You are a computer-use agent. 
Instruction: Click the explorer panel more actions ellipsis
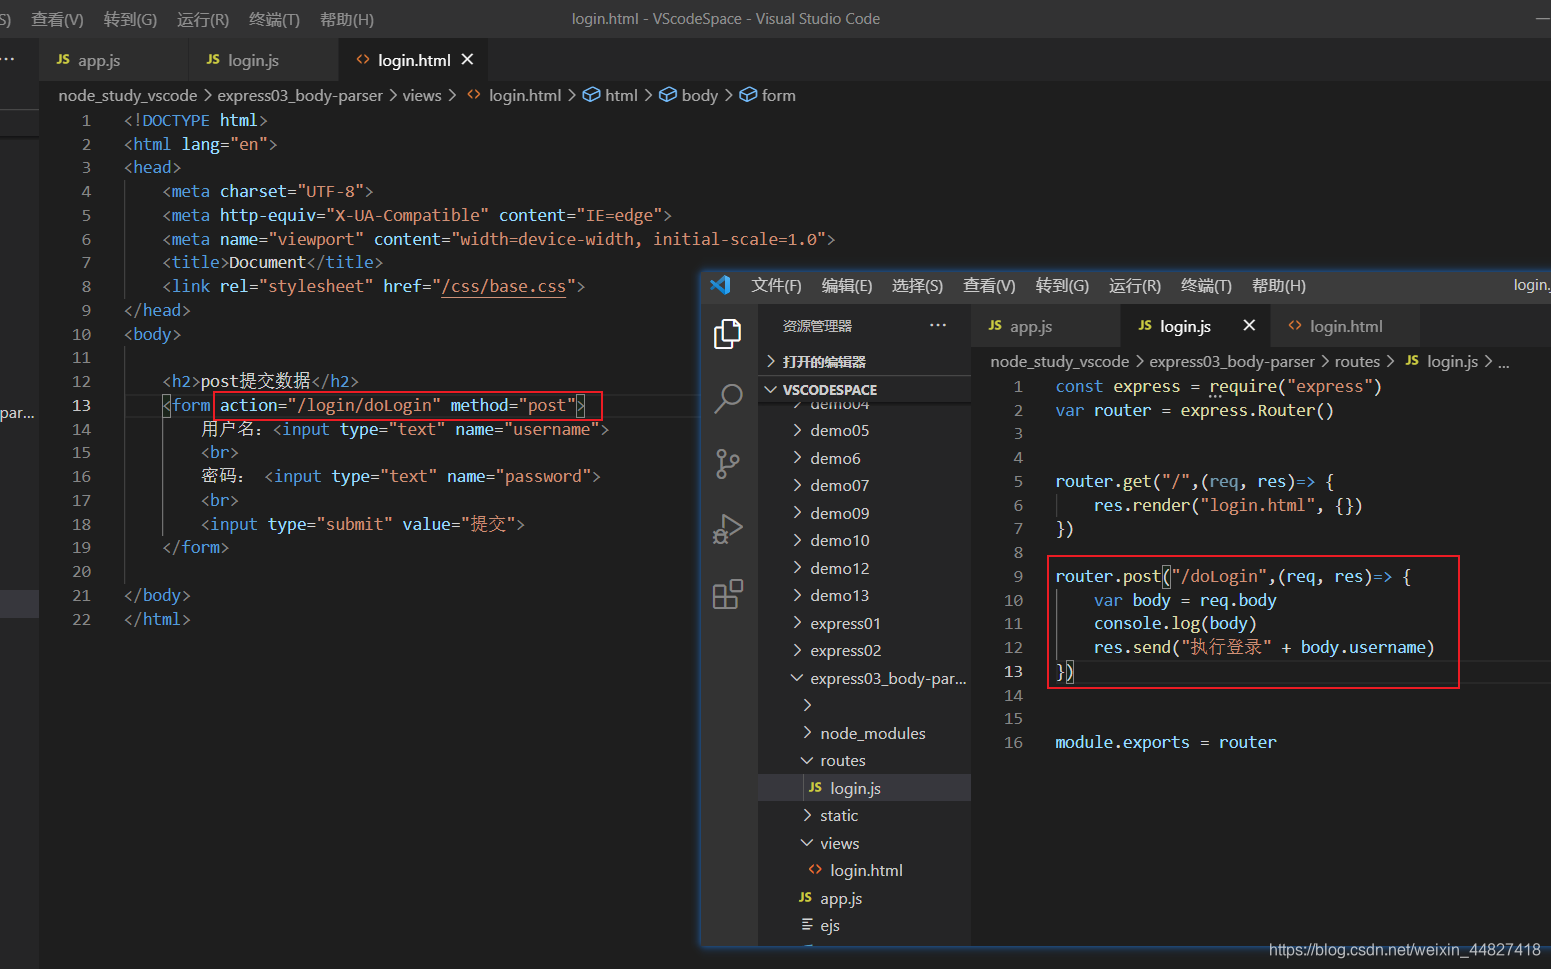(x=937, y=325)
